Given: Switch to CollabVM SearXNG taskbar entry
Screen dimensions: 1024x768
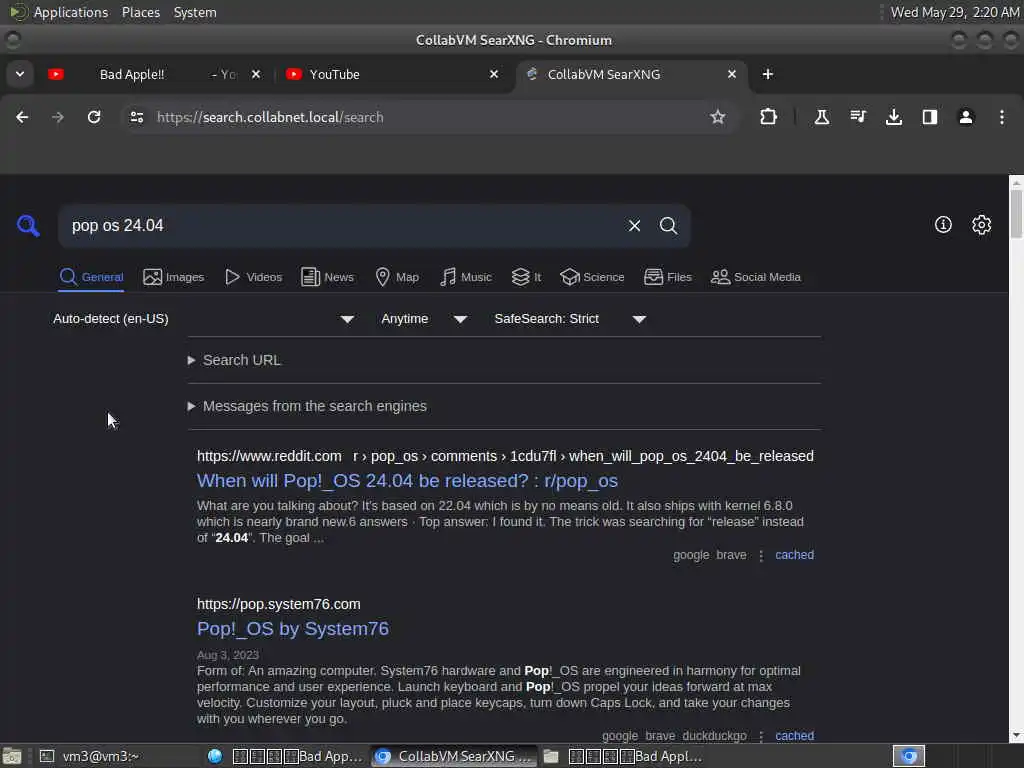Looking at the screenshot, I should [455, 756].
